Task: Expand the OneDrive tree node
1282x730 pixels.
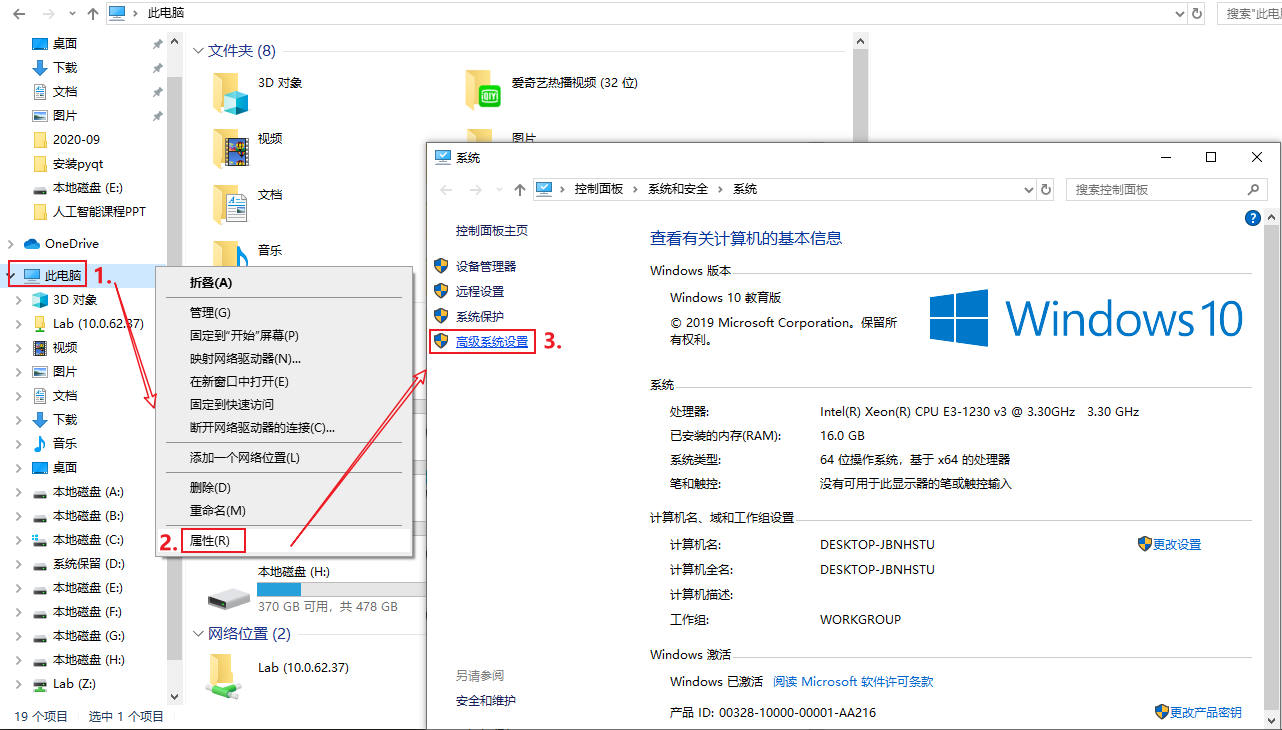Action: pos(11,243)
